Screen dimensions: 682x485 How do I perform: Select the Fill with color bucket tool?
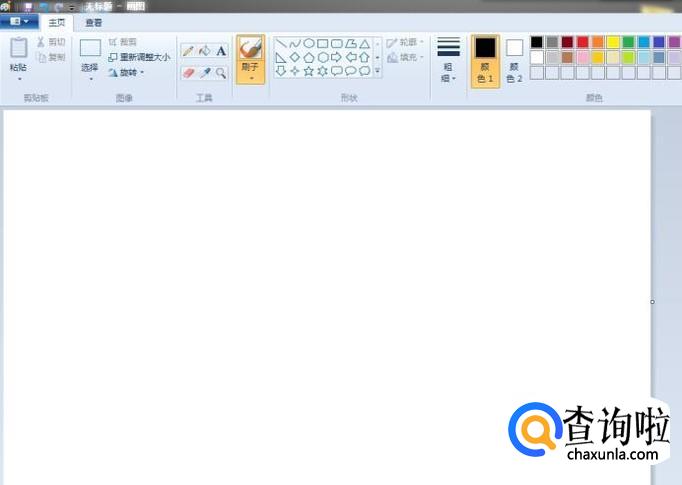(204, 51)
